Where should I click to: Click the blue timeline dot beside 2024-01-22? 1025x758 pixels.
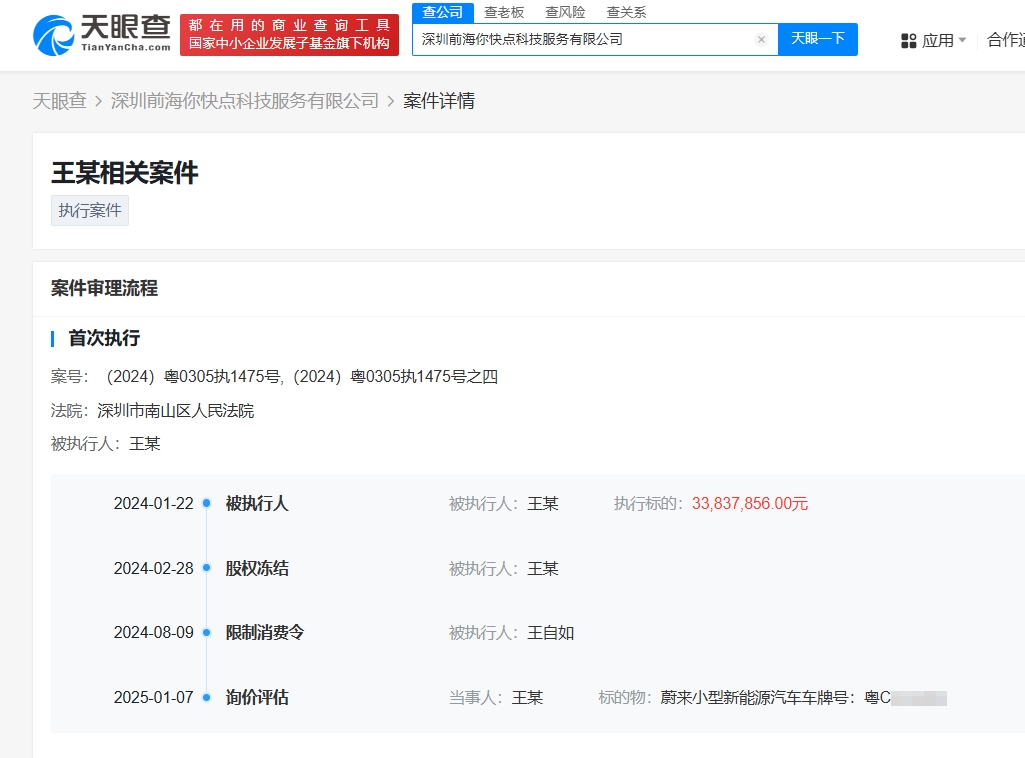click(207, 503)
